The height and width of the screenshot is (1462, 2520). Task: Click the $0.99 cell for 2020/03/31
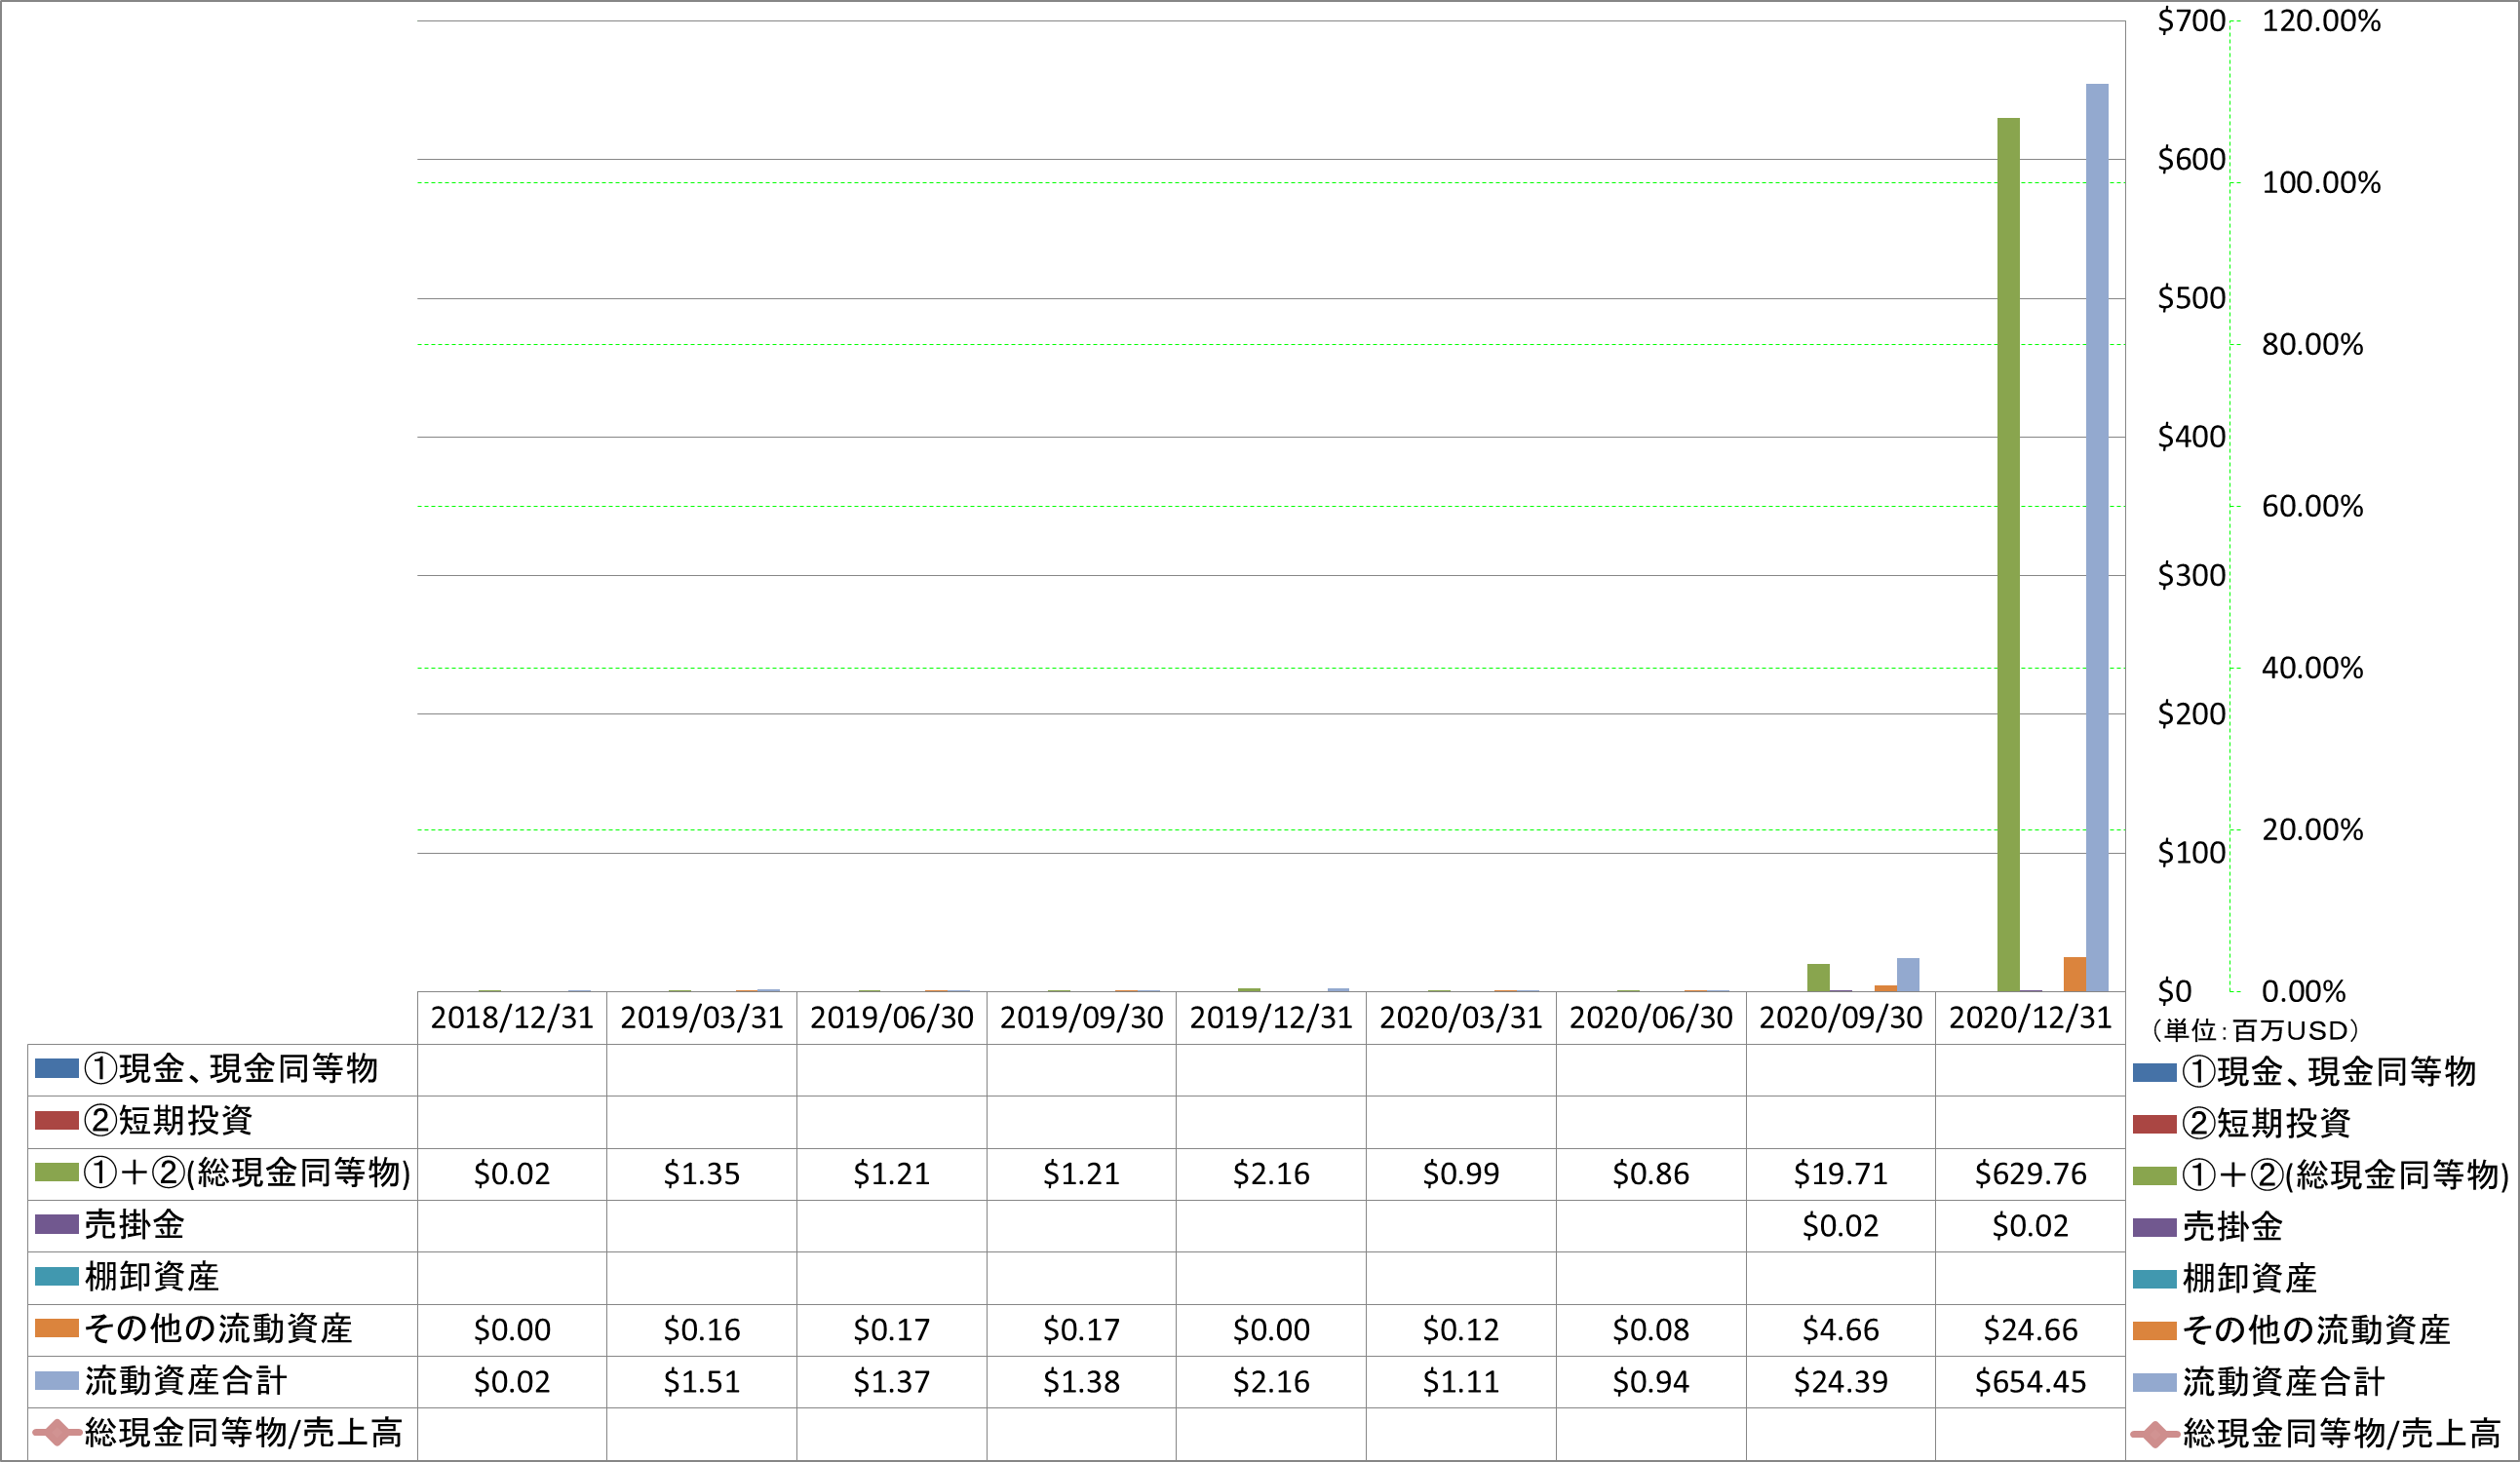[1461, 1174]
